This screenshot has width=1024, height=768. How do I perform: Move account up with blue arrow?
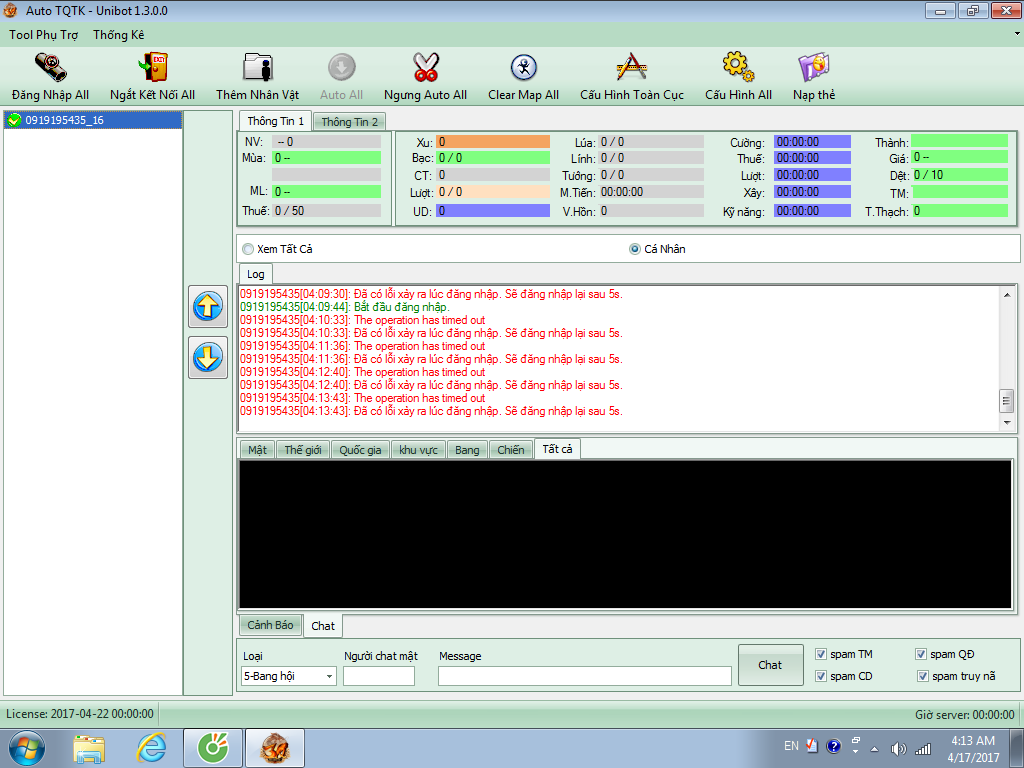click(208, 306)
